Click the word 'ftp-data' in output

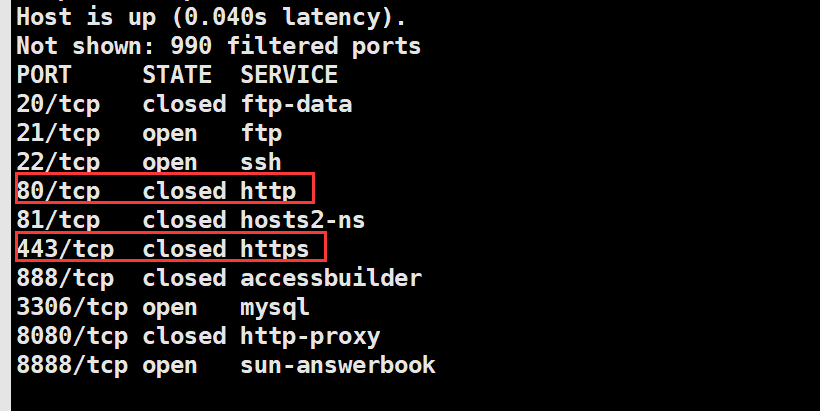297,105
